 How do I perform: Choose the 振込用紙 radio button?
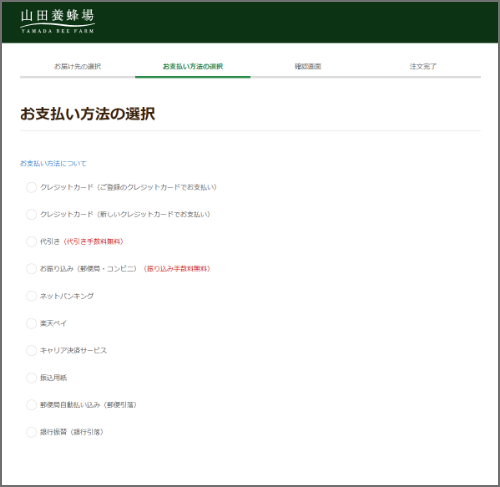click(x=31, y=378)
